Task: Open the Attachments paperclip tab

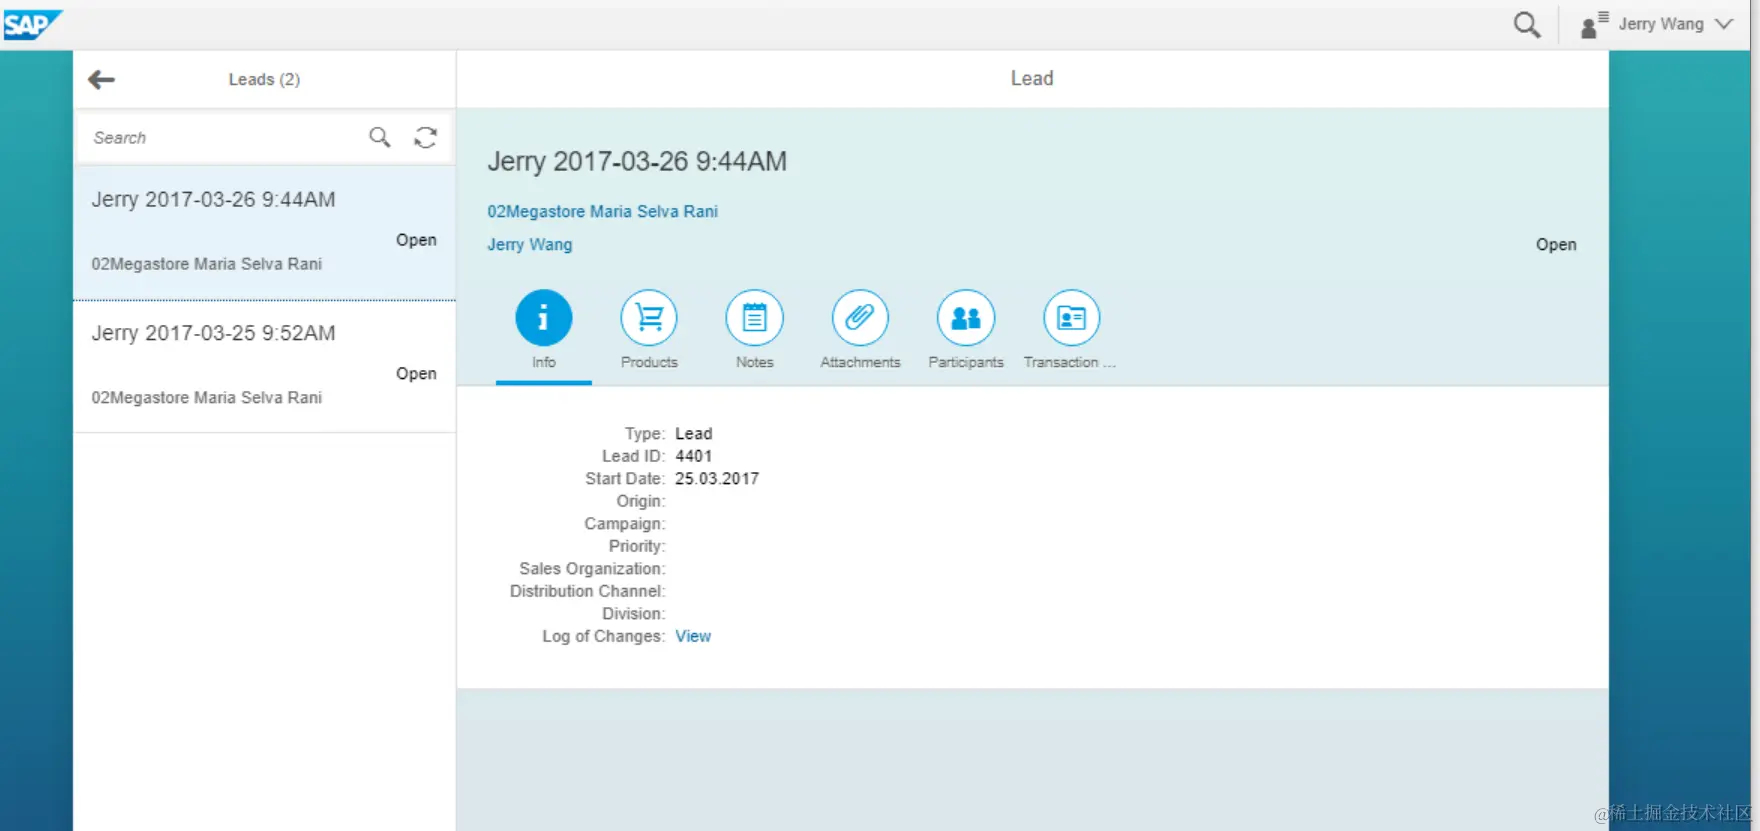Action: (x=860, y=318)
